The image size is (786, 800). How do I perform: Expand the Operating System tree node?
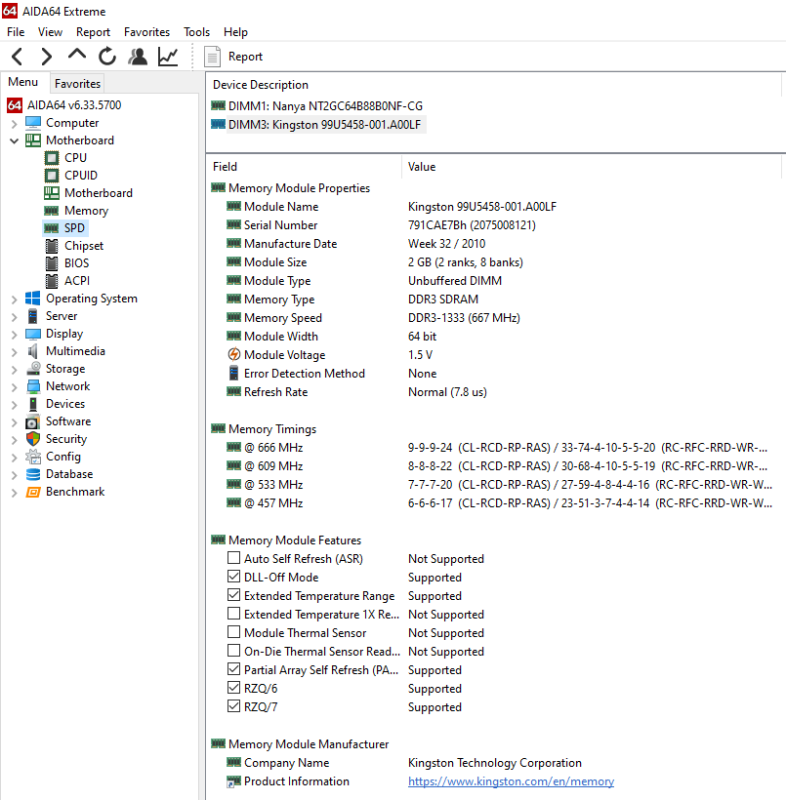14,299
